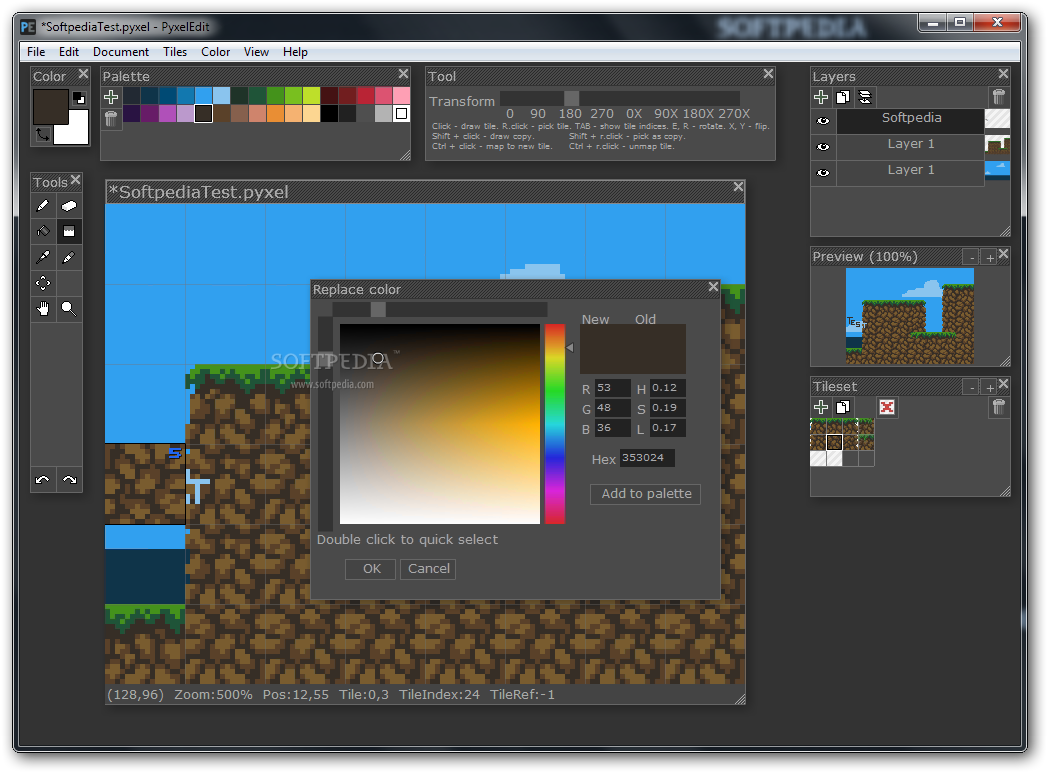Duplicate tile in the Tileset panel
Viewport: 1048px width, 773px height.
[x=843, y=407]
